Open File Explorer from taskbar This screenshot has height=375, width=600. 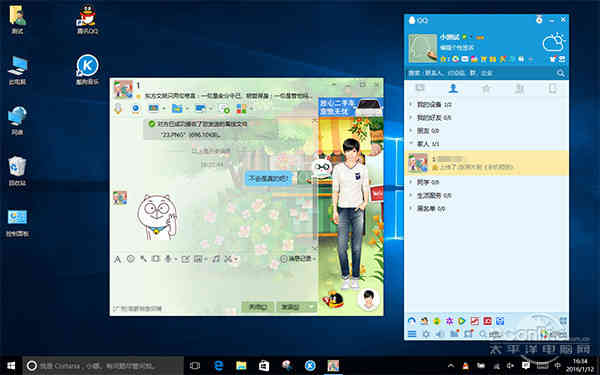241,366
